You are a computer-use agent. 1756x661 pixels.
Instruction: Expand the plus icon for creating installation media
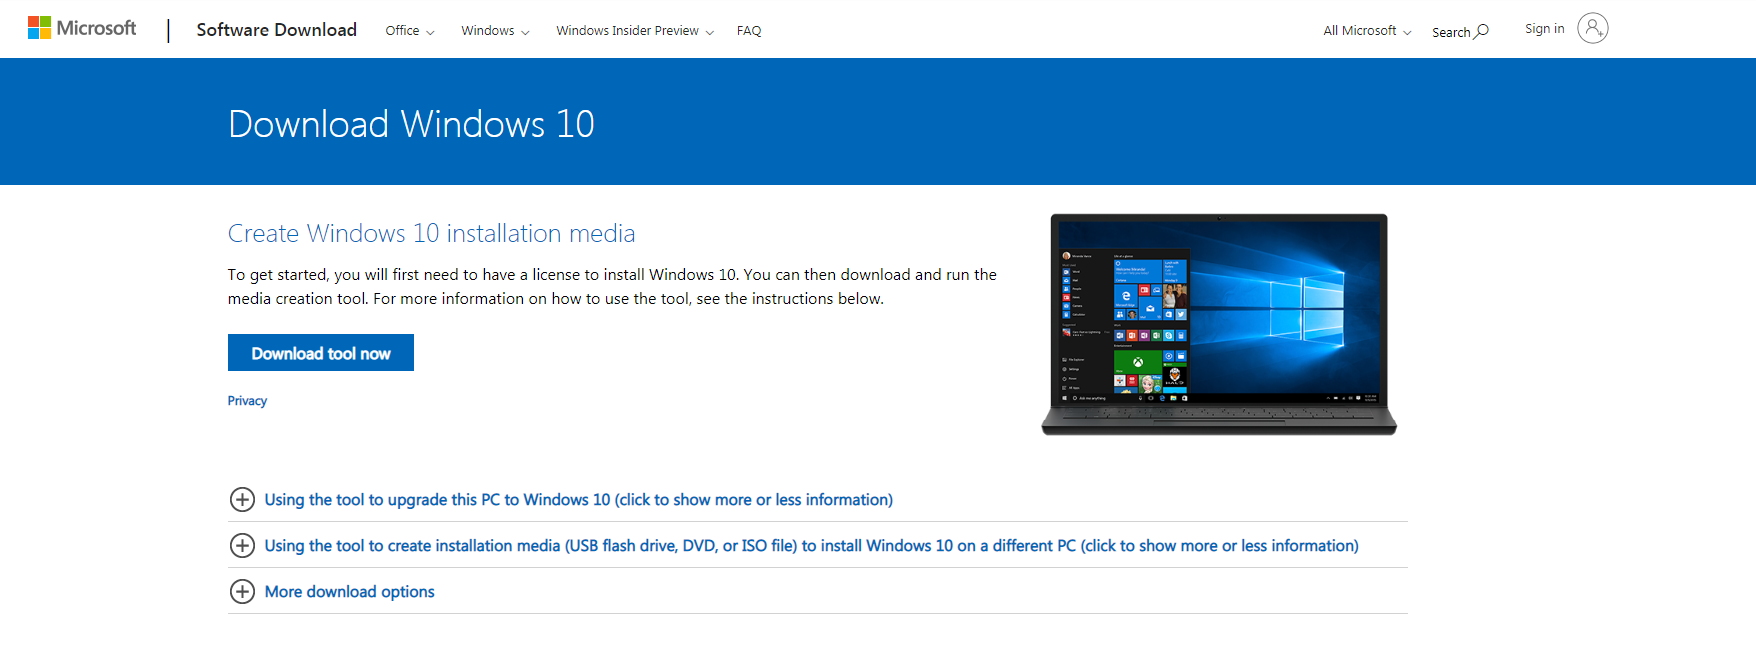[x=242, y=546]
